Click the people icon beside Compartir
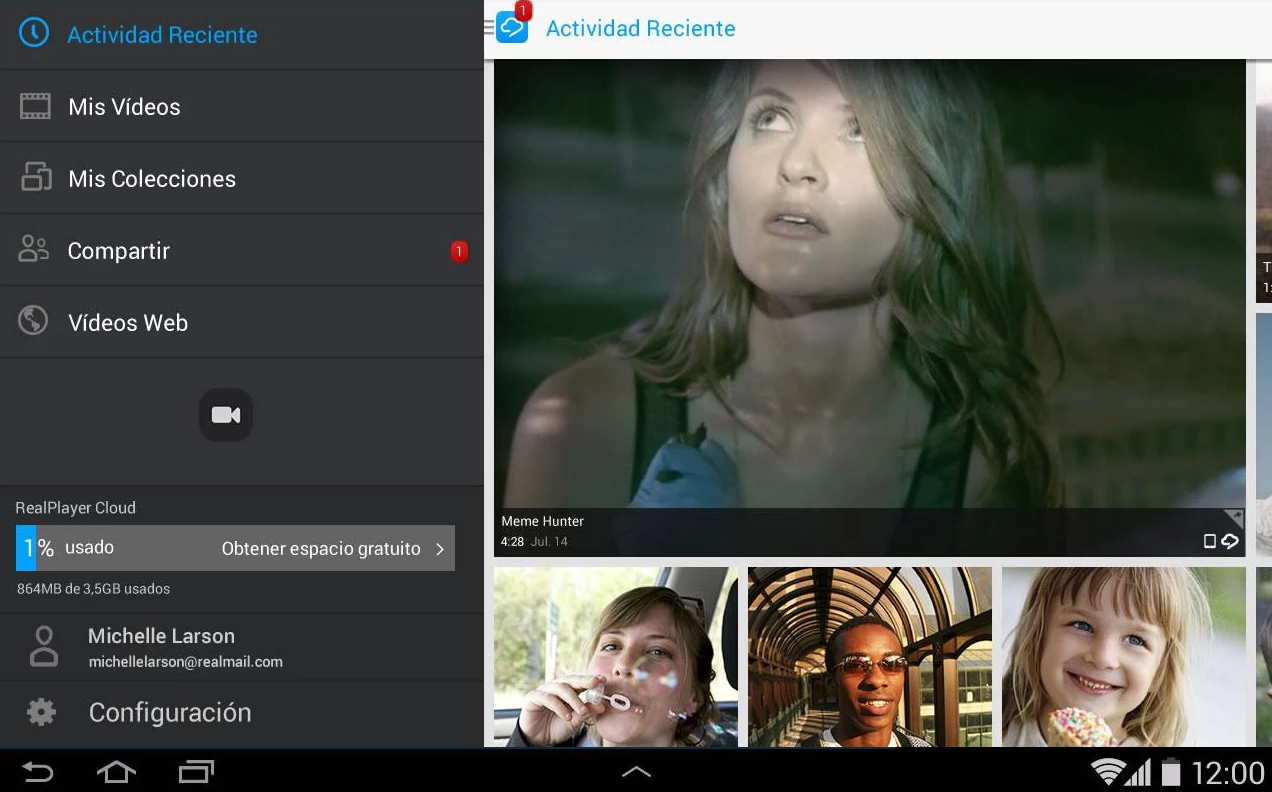Viewport: 1272px width, 792px height. tap(34, 249)
